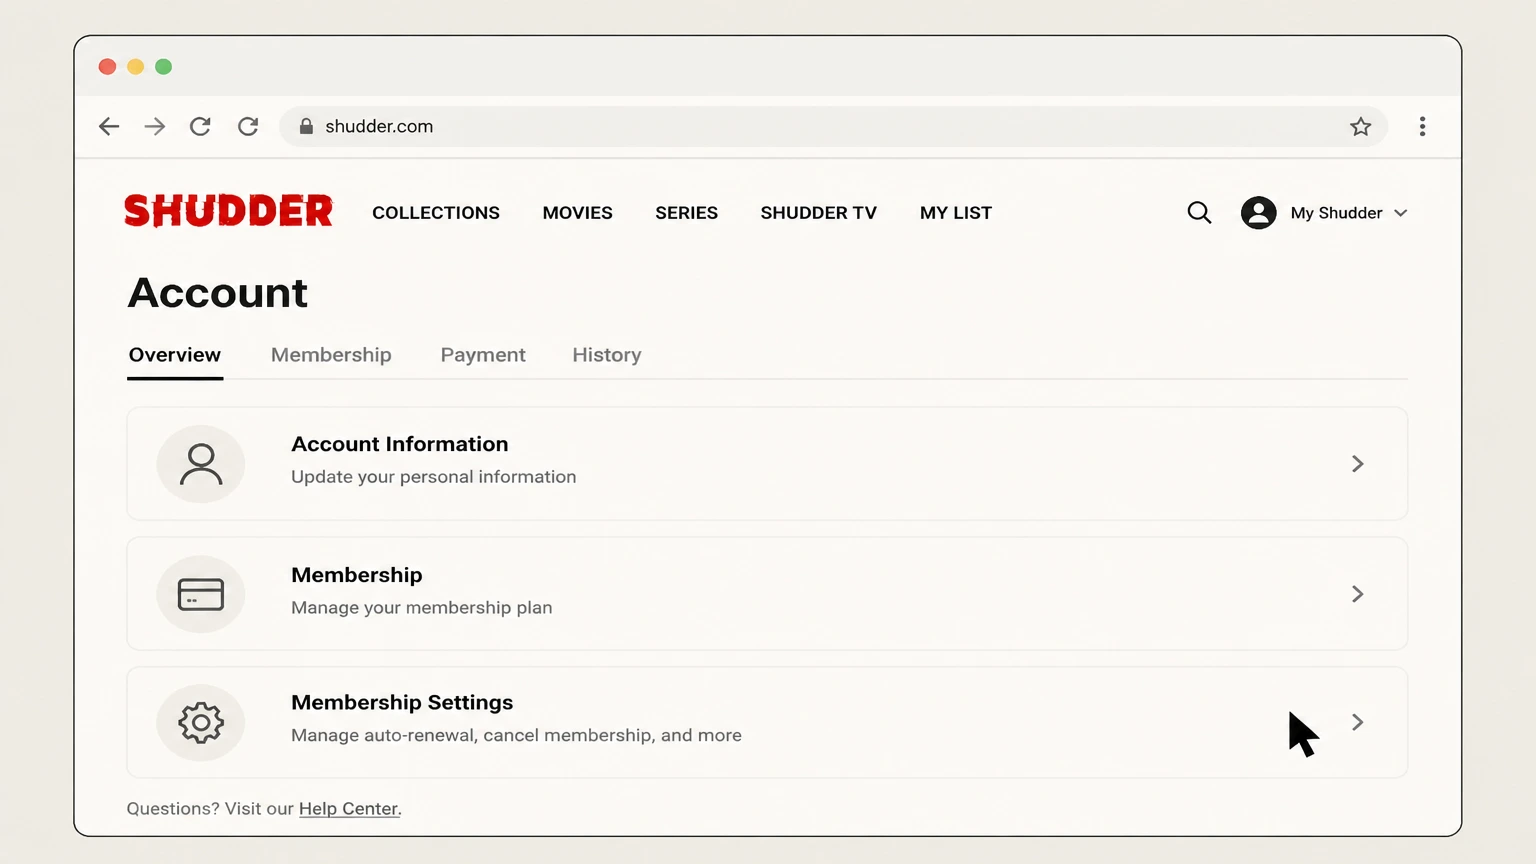Click the profile avatar icon
1536x864 pixels.
tap(1258, 213)
